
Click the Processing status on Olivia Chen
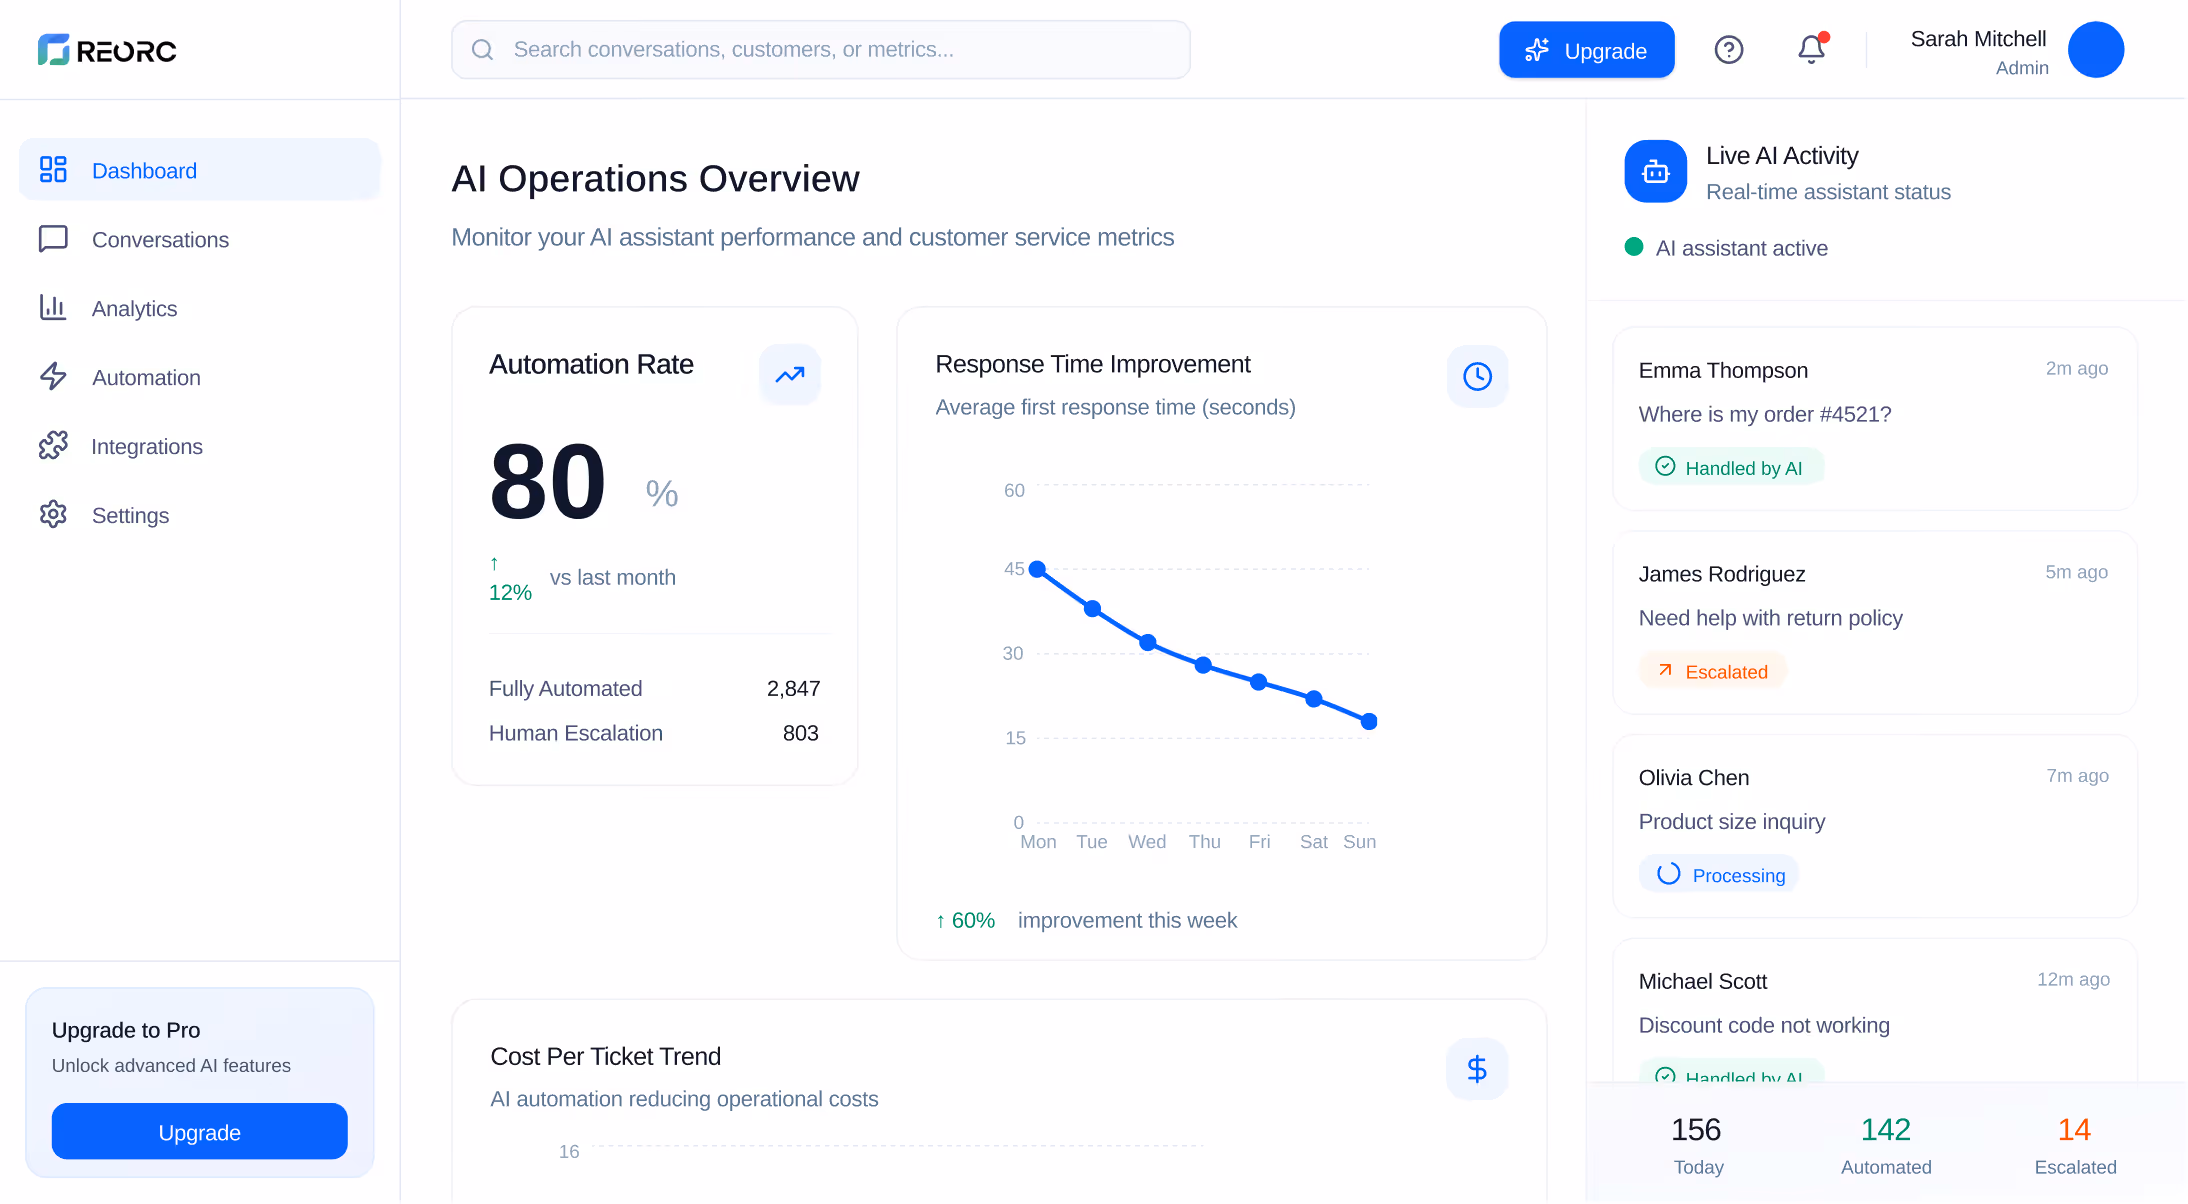click(x=1719, y=875)
